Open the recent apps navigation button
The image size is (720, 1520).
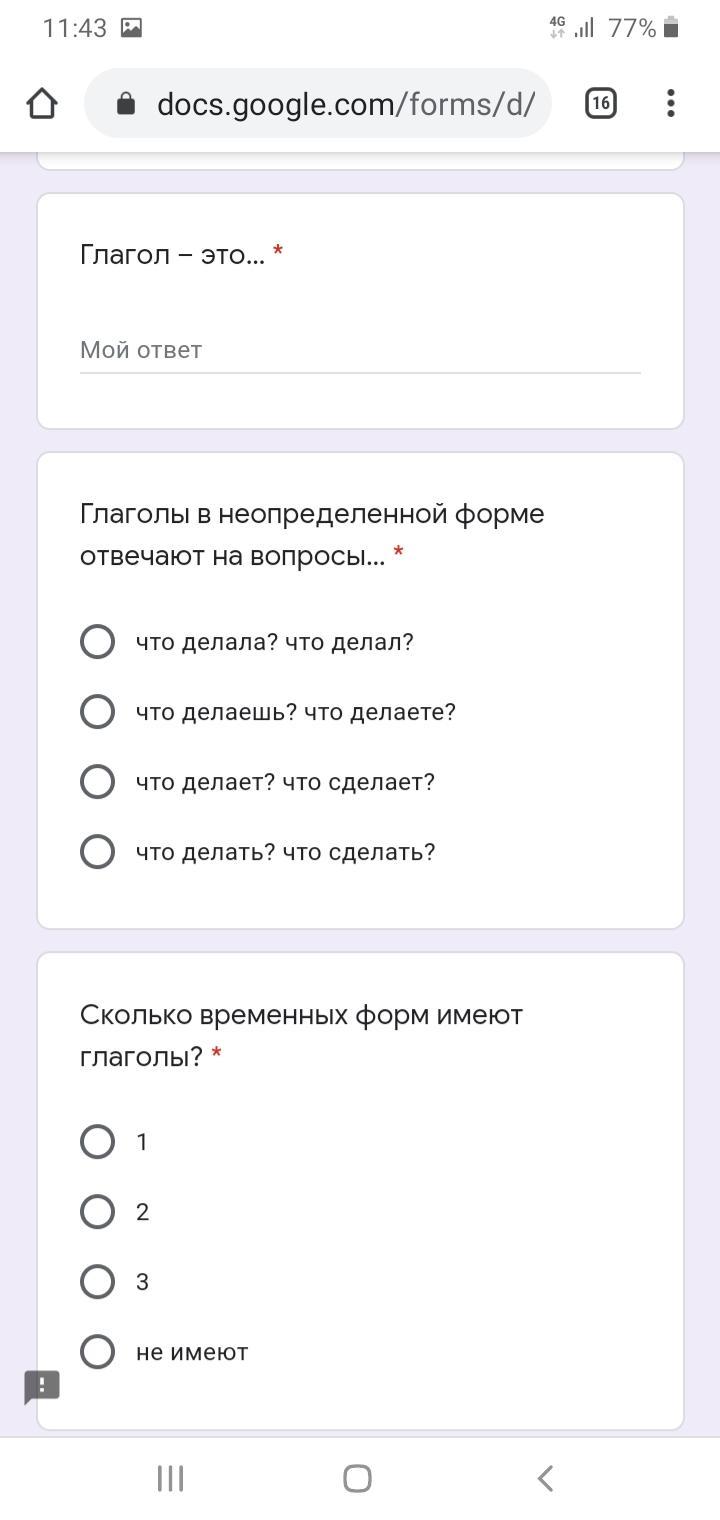(x=171, y=1478)
